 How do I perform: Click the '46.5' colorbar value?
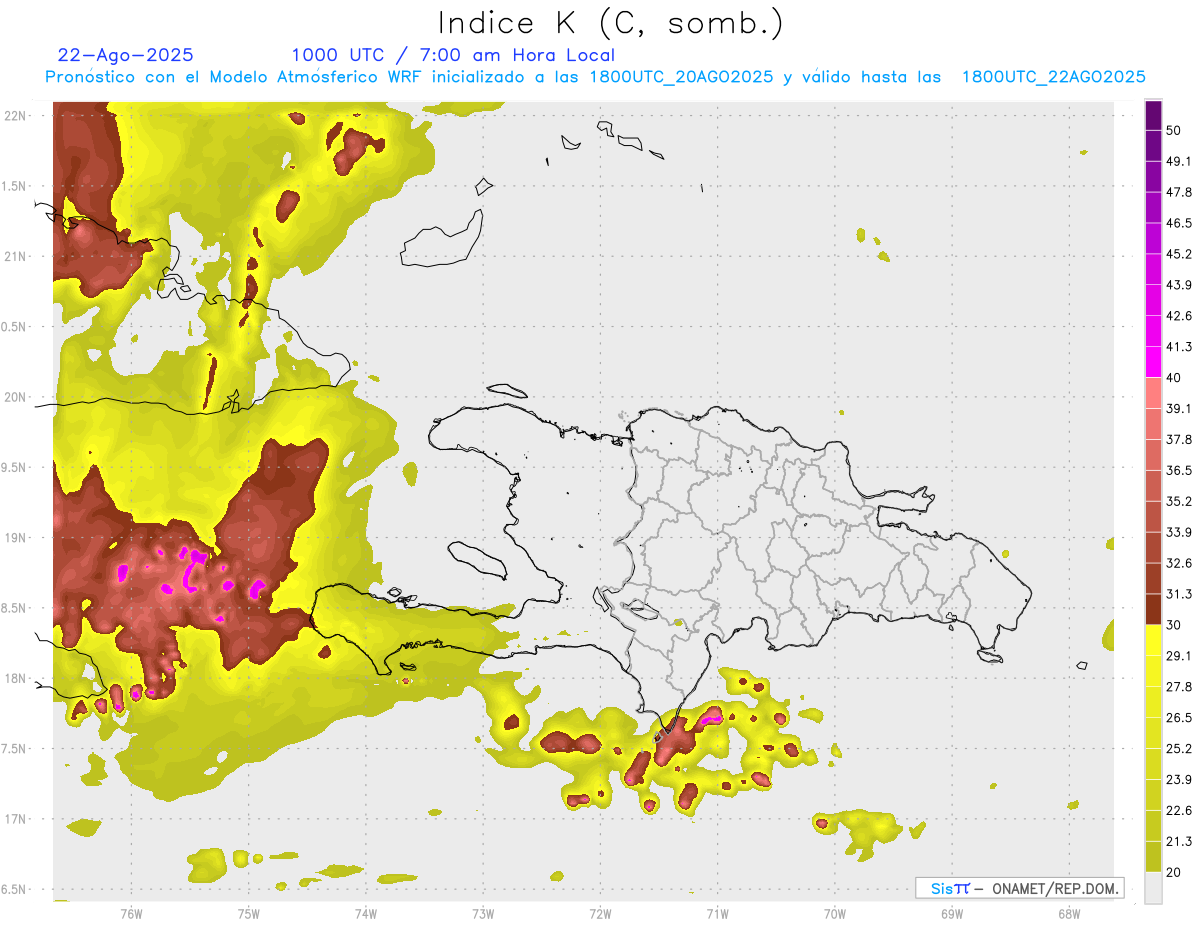point(1179,223)
